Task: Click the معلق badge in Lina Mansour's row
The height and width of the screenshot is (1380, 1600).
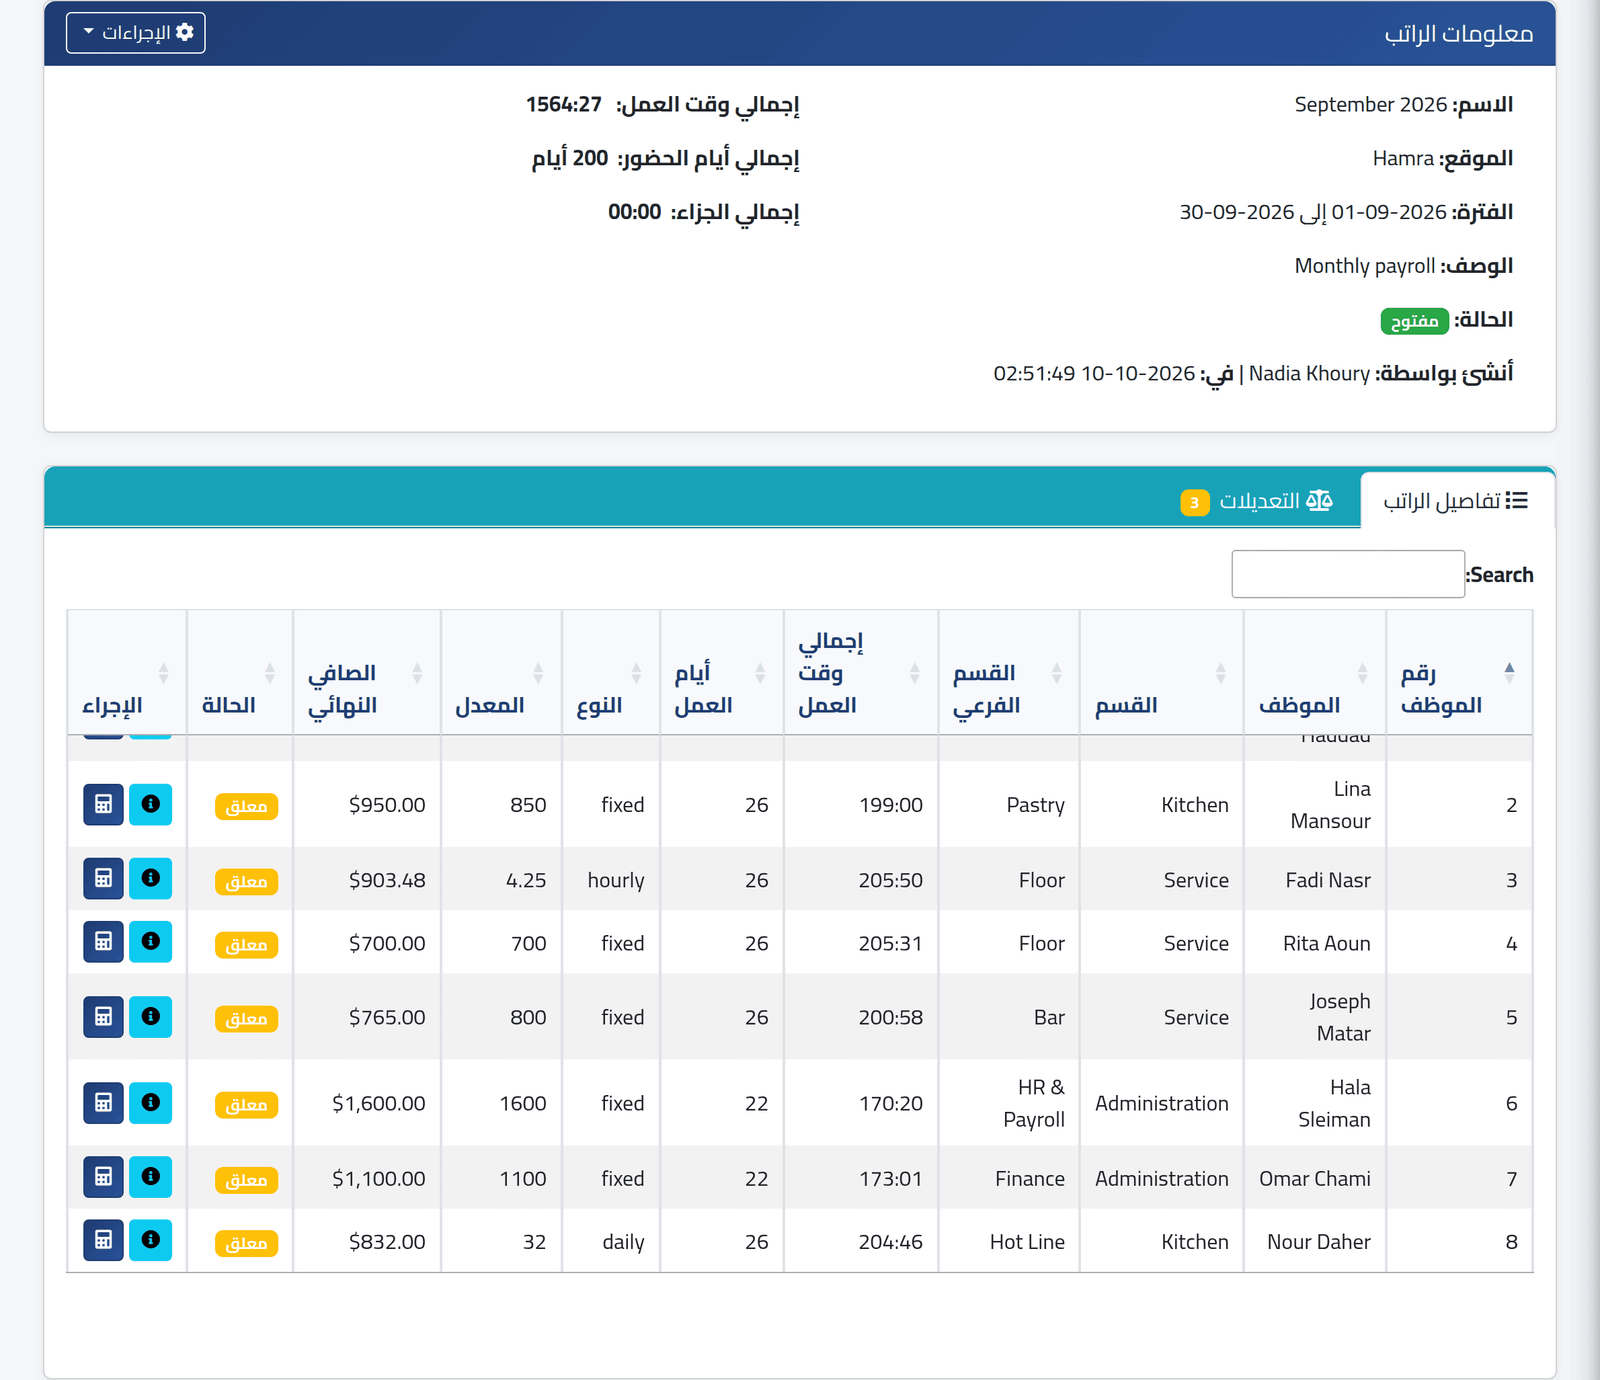Action: click(x=246, y=806)
